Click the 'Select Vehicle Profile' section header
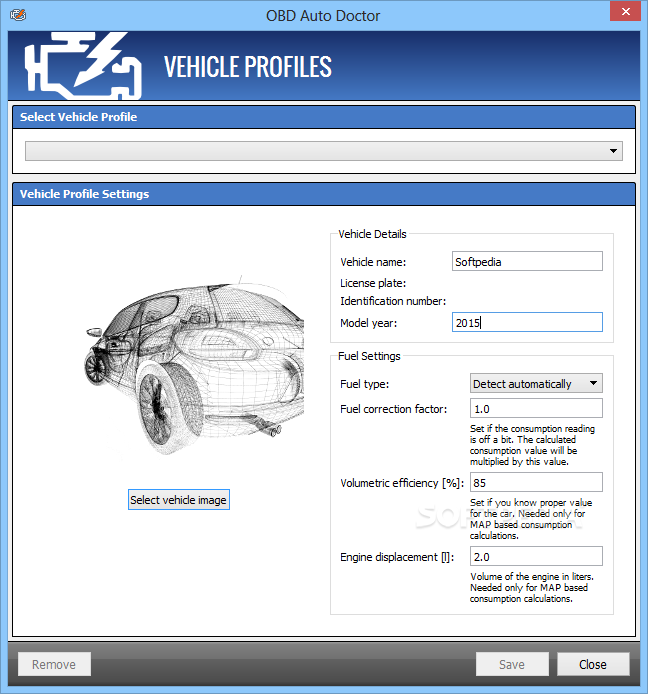 click(324, 117)
